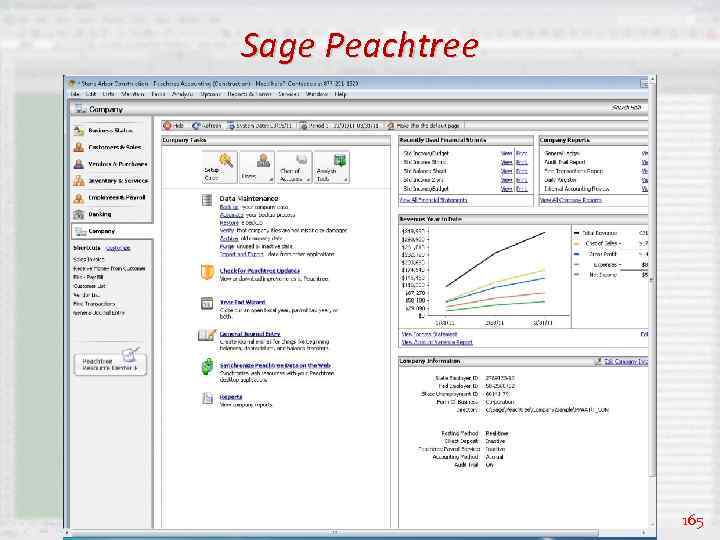The height and width of the screenshot is (540, 720).
Task: Click the View Account Variance Report link
Action: tap(437, 342)
